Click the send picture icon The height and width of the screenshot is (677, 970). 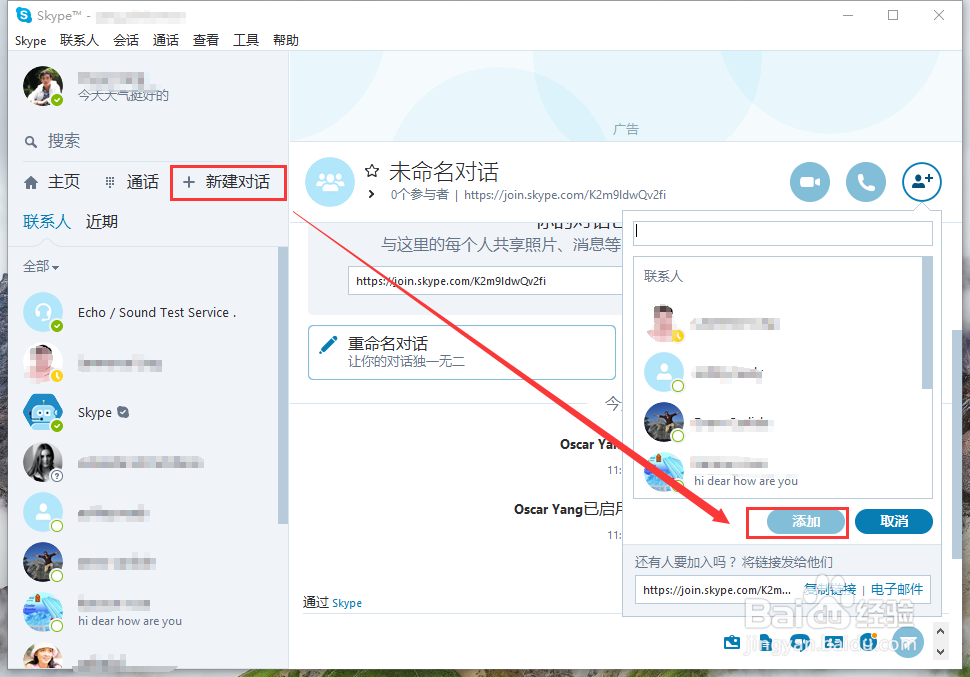click(732, 642)
